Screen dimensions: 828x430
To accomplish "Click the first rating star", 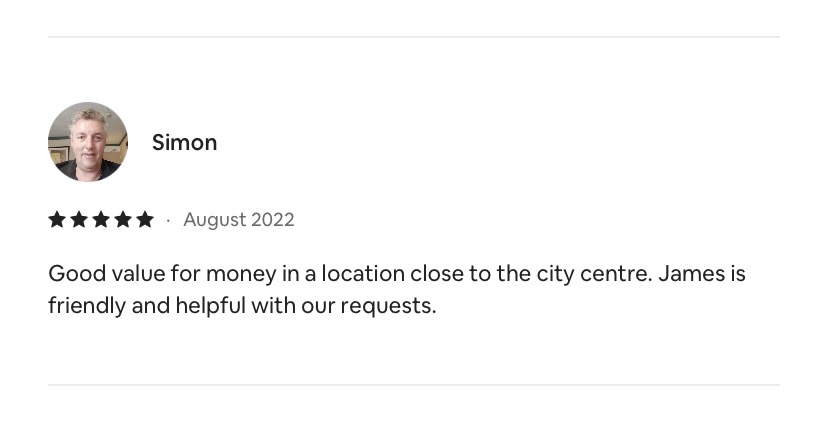I will point(57,219).
